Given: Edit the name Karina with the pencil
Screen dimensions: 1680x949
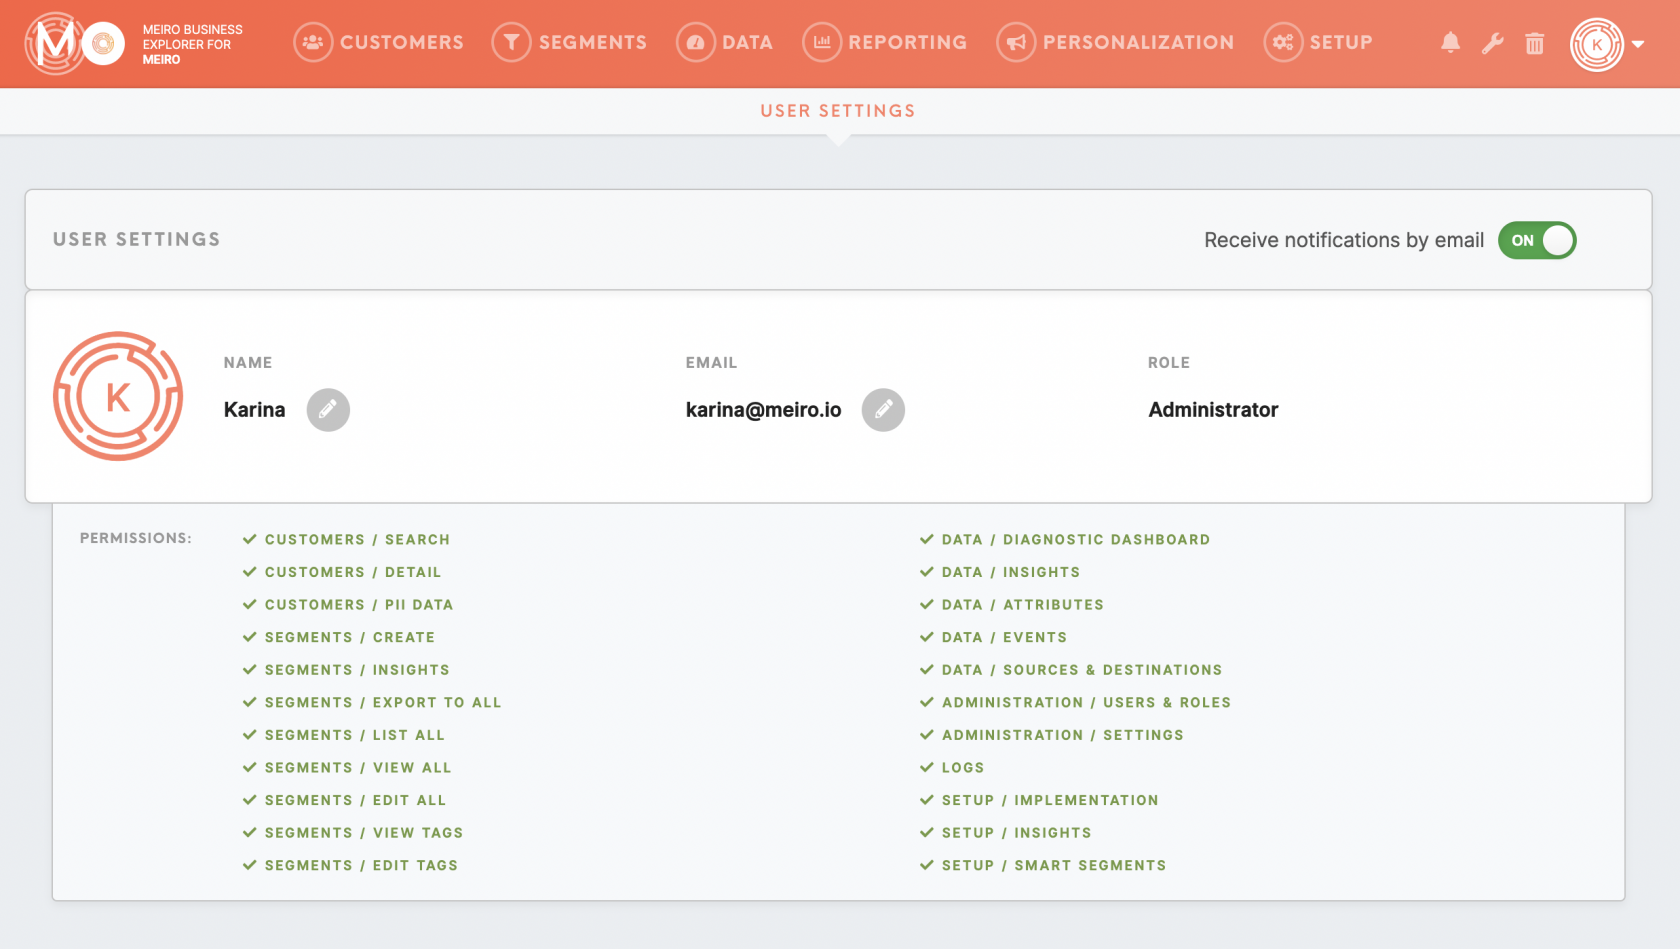Looking at the screenshot, I should click(328, 410).
